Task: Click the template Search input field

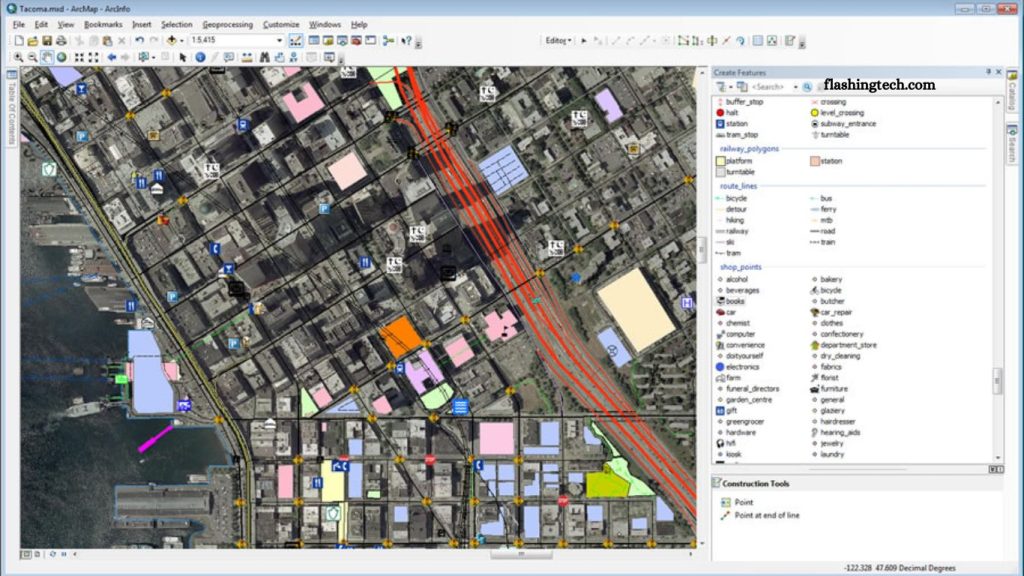Action: pos(771,87)
